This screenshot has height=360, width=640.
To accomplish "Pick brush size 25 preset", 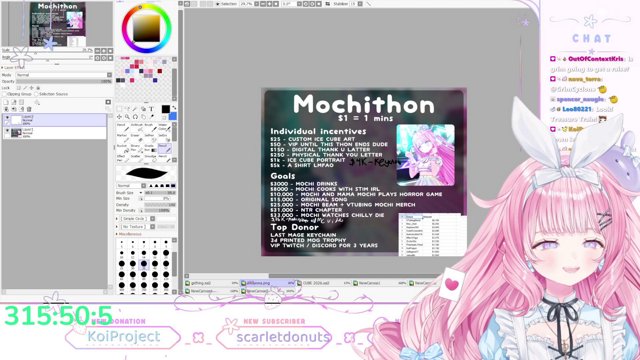I will pos(122,265).
